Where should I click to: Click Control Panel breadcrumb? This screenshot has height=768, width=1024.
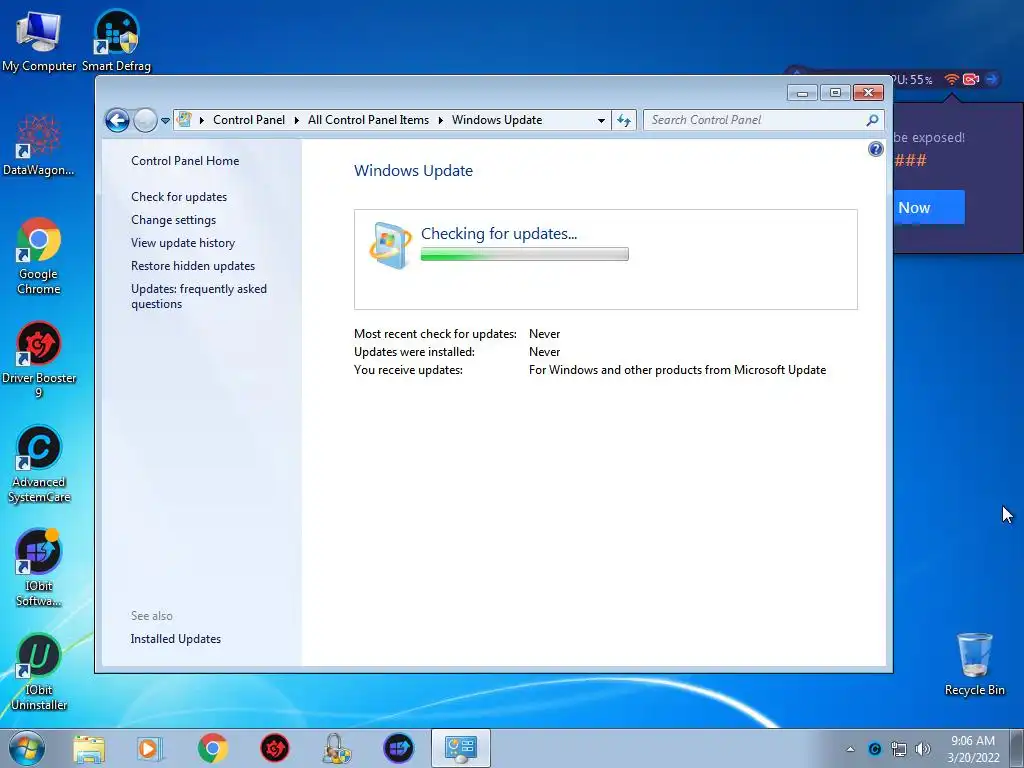[249, 120]
